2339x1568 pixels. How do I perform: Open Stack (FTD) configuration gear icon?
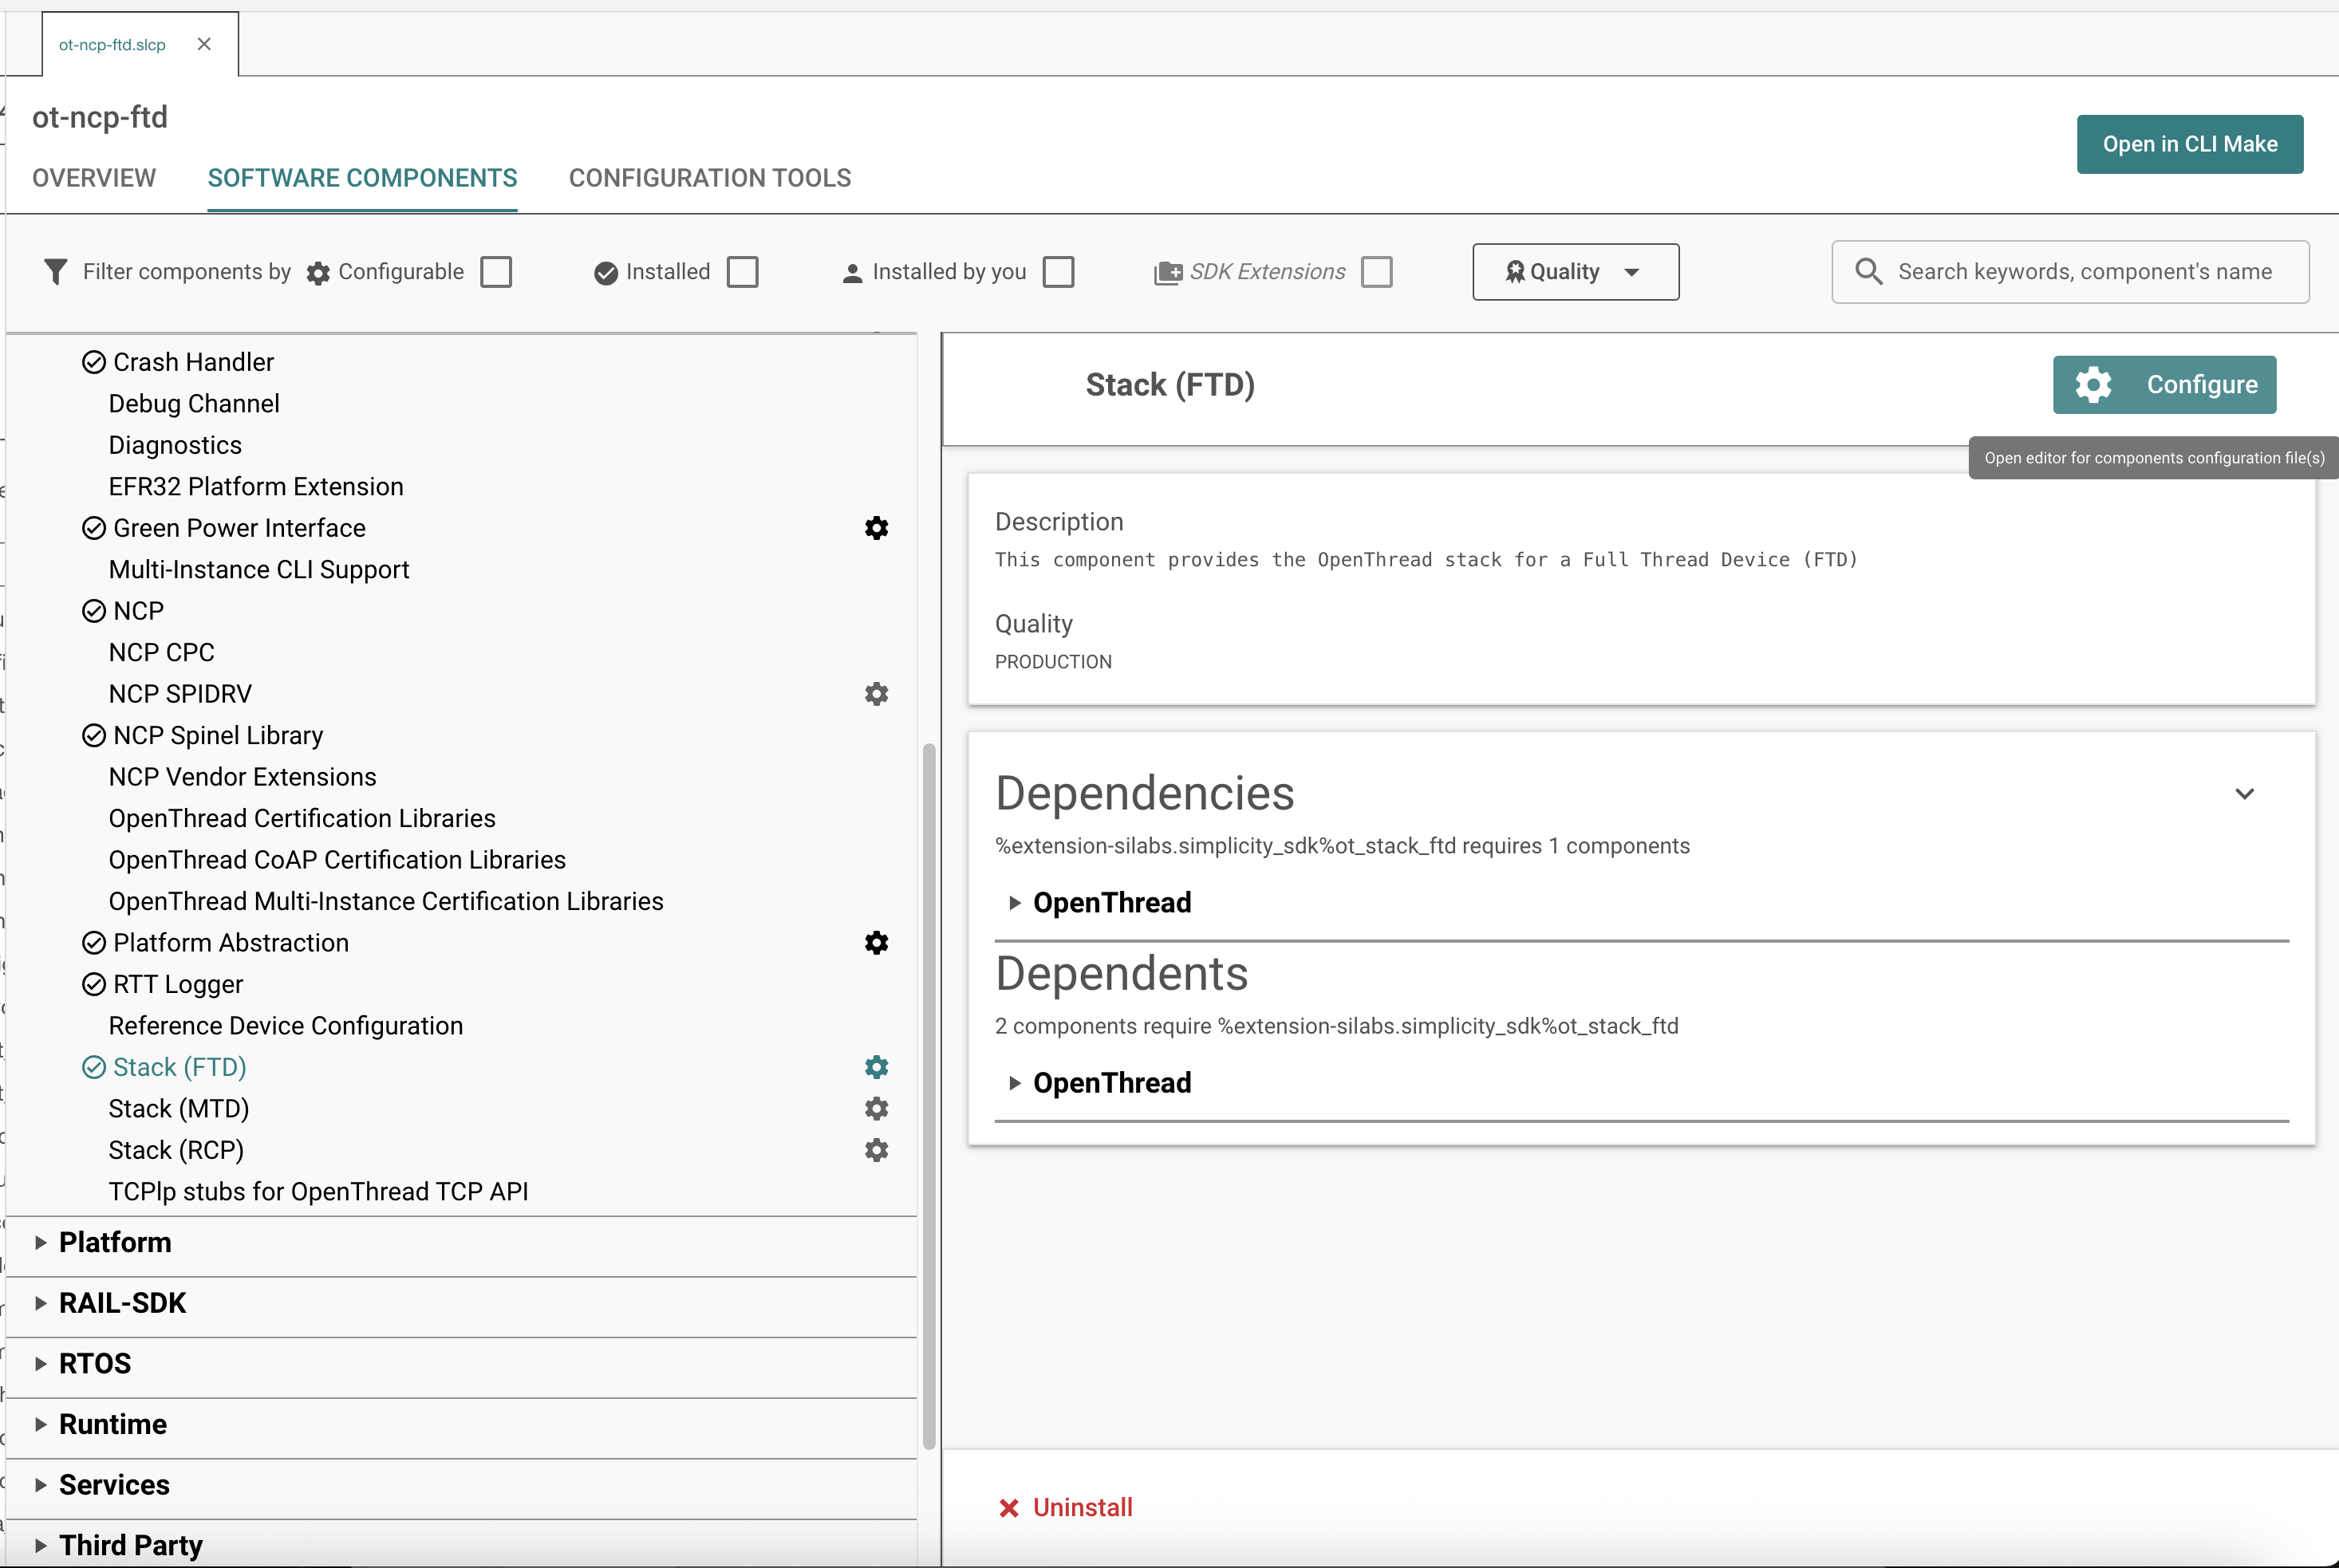pos(876,1066)
